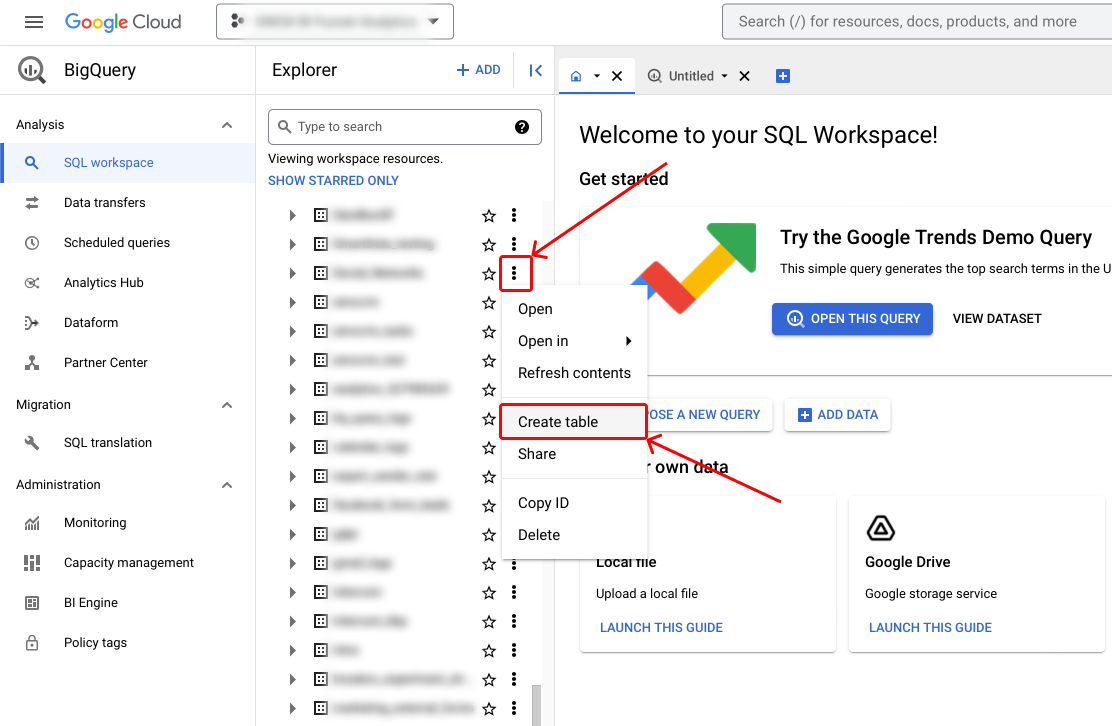Add a new query tab
The image size is (1112, 726).
pos(783,76)
